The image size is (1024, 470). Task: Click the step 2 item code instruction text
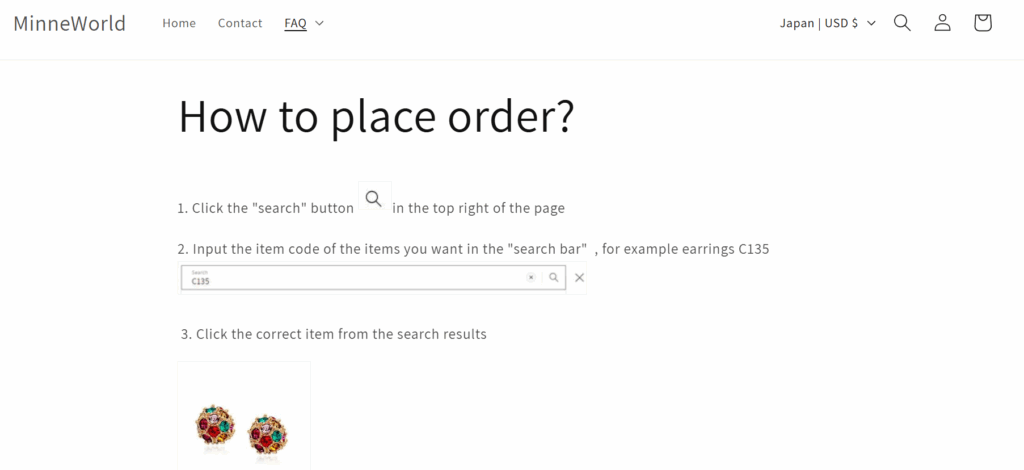click(x=473, y=249)
